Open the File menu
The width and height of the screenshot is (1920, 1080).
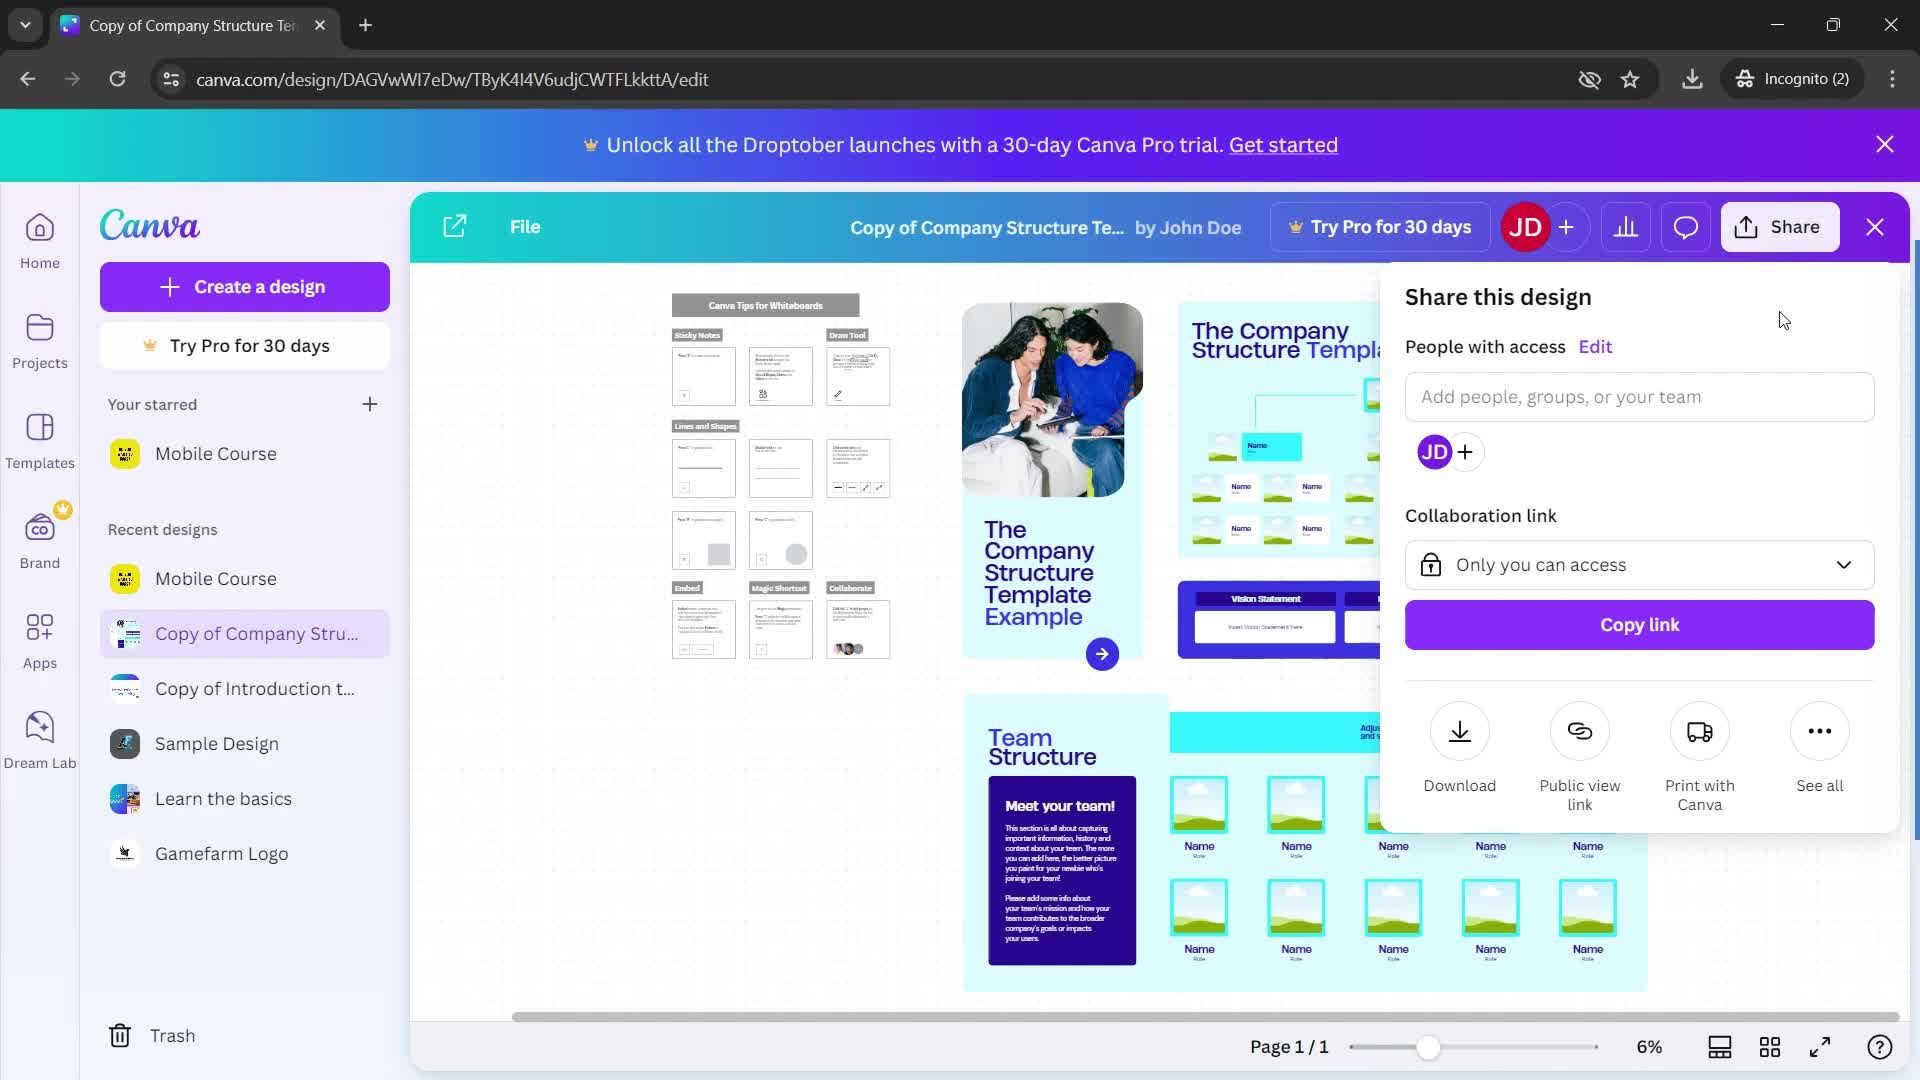pyautogui.click(x=525, y=225)
